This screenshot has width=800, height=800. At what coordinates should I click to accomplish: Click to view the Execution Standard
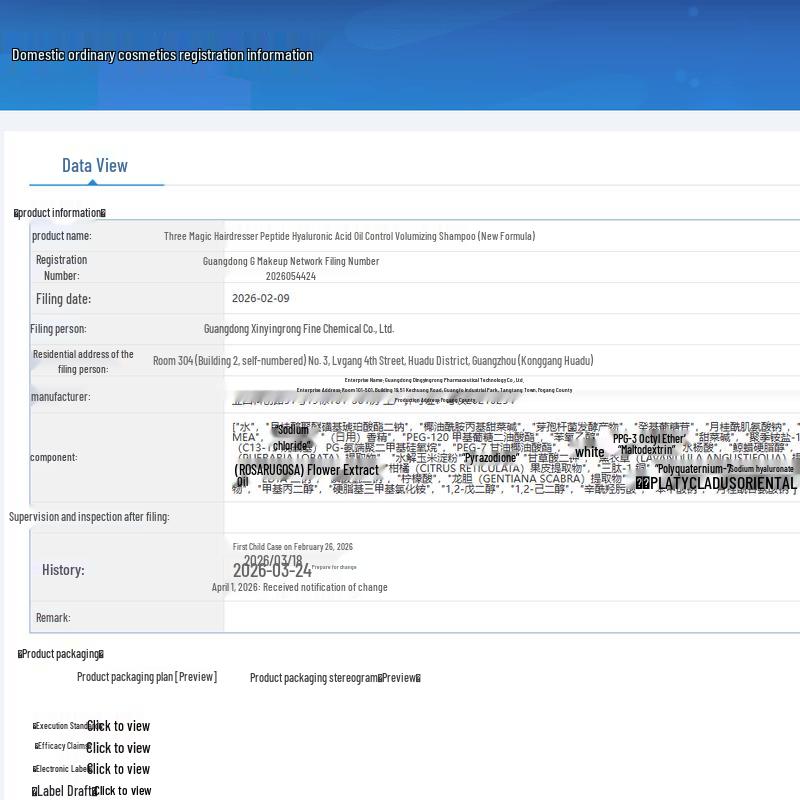118,726
